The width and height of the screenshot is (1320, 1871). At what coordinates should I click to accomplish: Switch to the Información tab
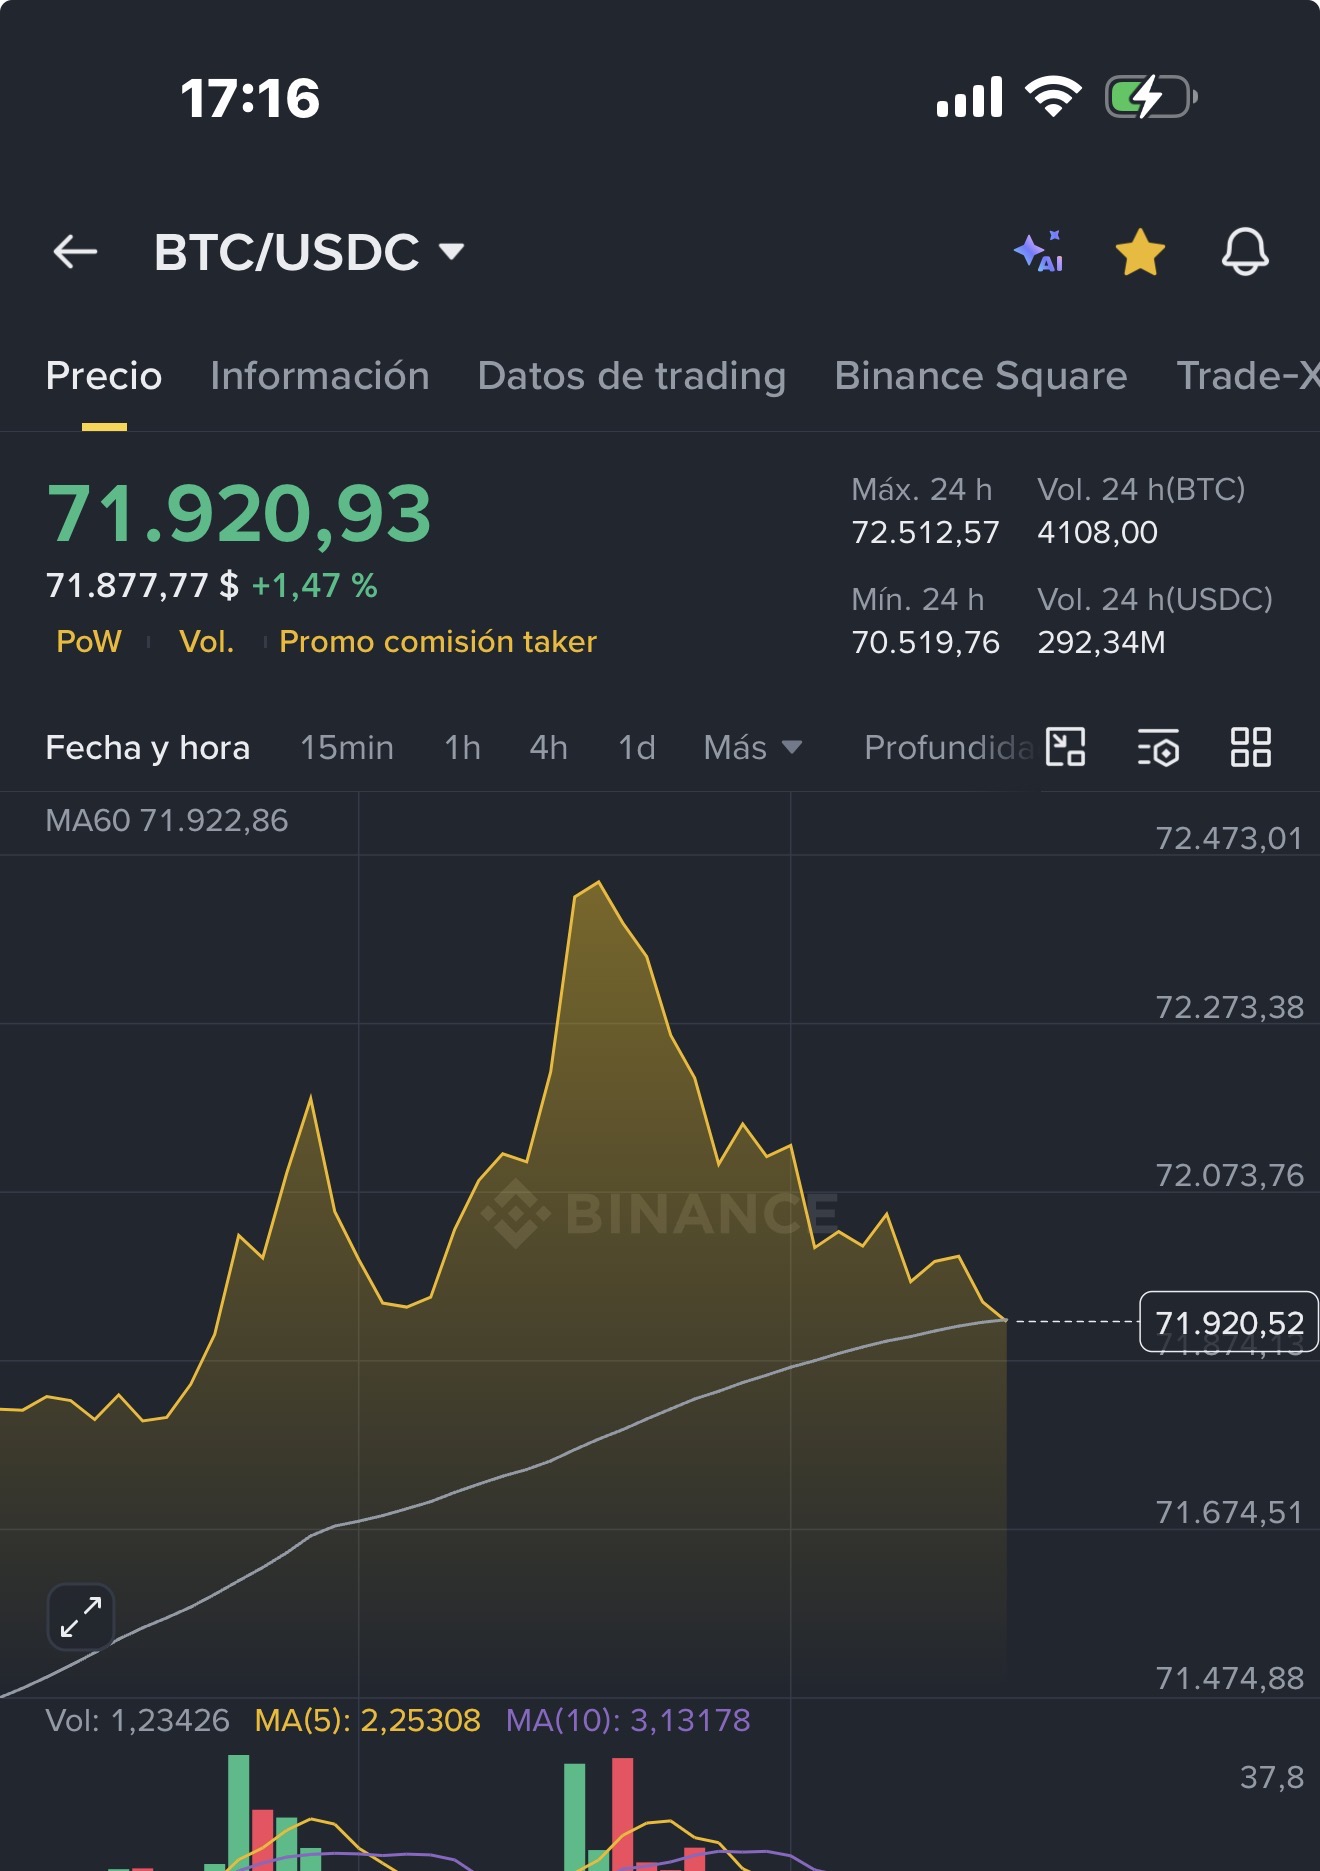(x=320, y=376)
